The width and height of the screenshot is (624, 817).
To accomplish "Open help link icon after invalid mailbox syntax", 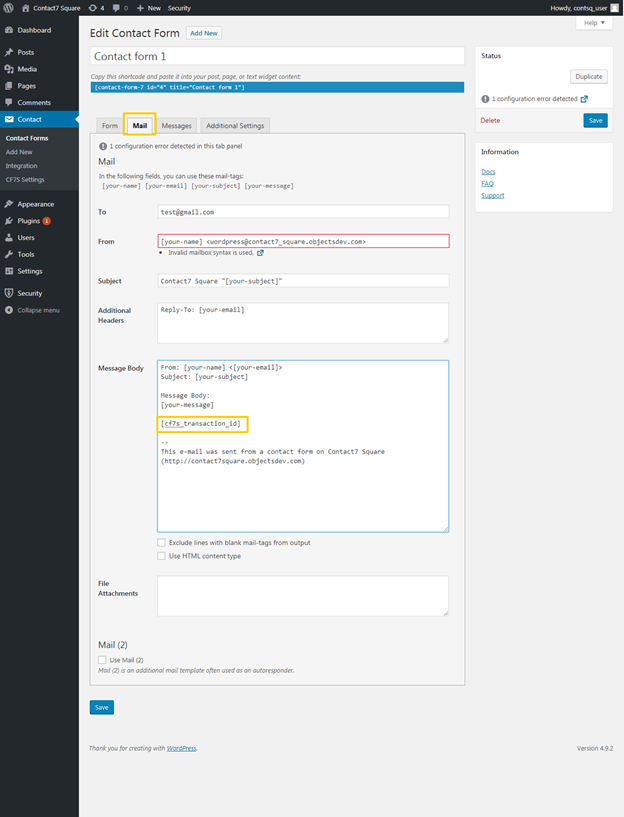I will [x=260, y=253].
